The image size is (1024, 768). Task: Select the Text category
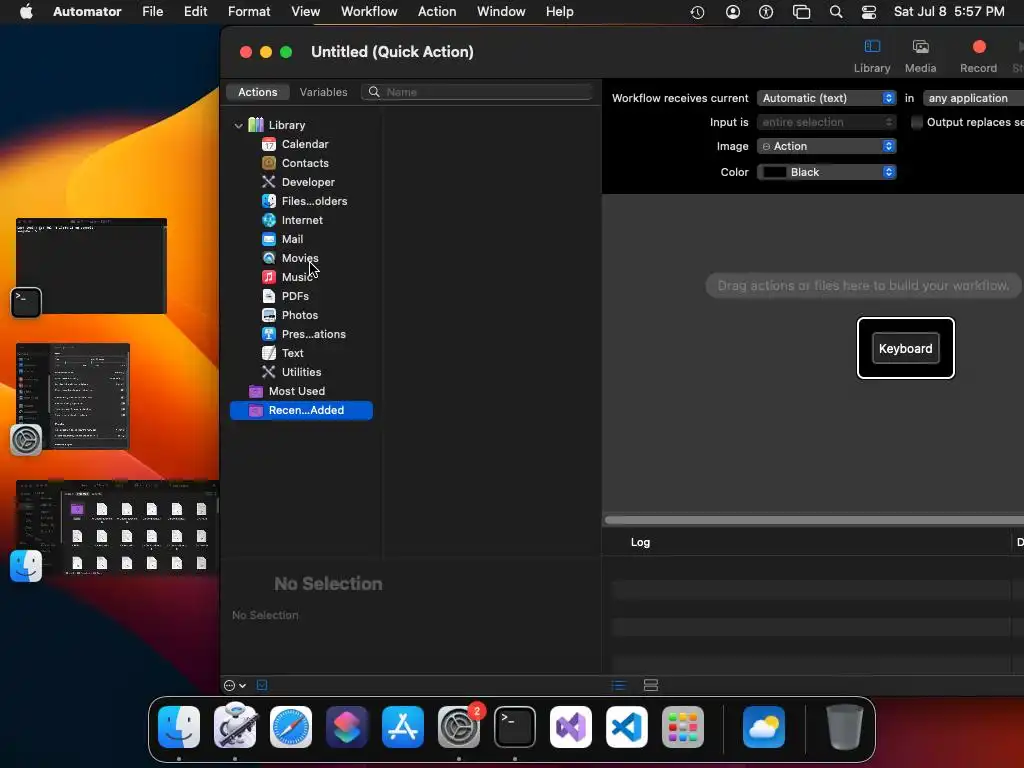pyautogui.click(x=292, y=352)
